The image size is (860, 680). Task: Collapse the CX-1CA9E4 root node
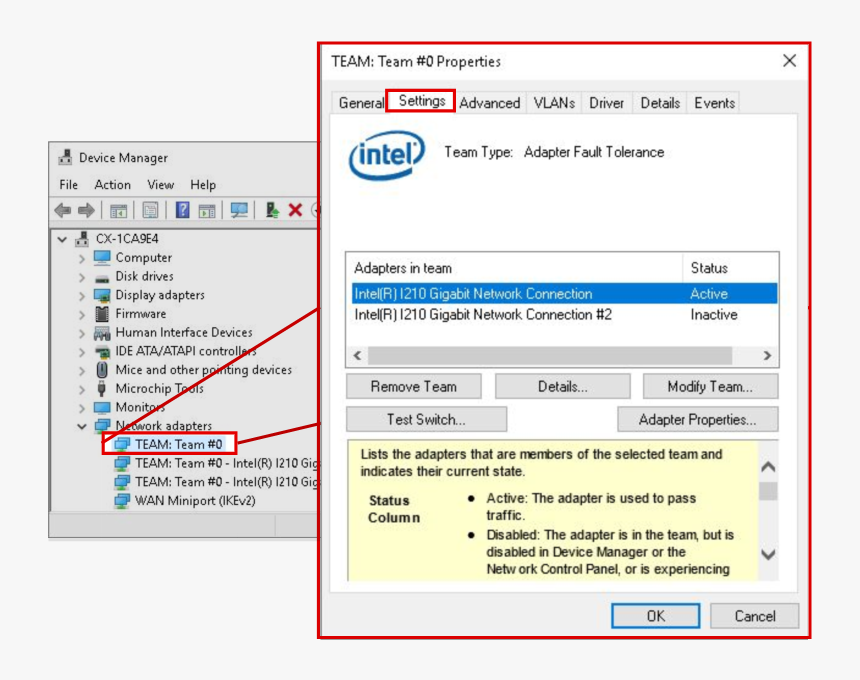pos(62,239)
